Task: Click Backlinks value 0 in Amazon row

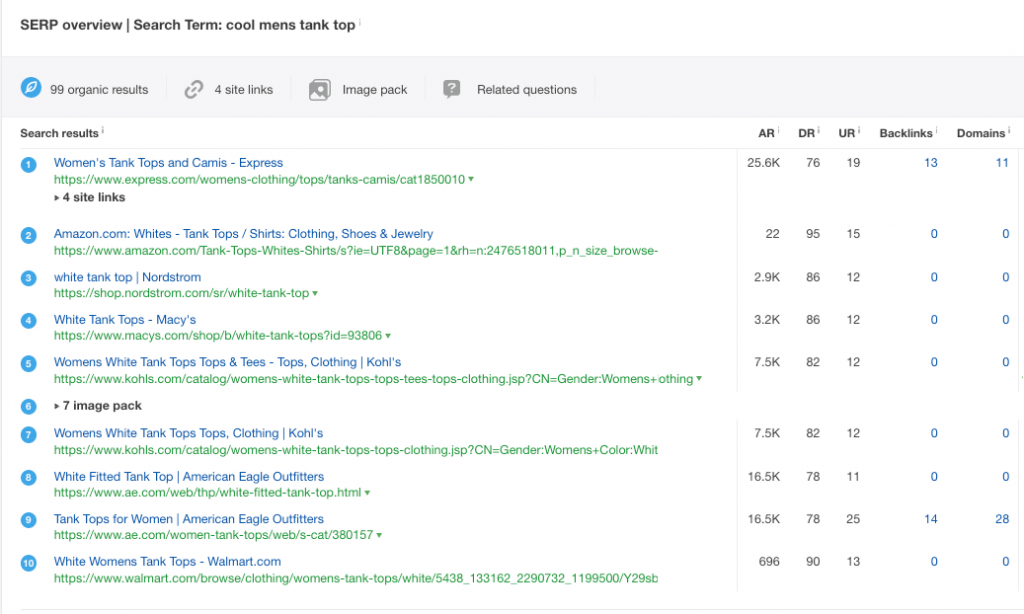Action: coord(934,234)
